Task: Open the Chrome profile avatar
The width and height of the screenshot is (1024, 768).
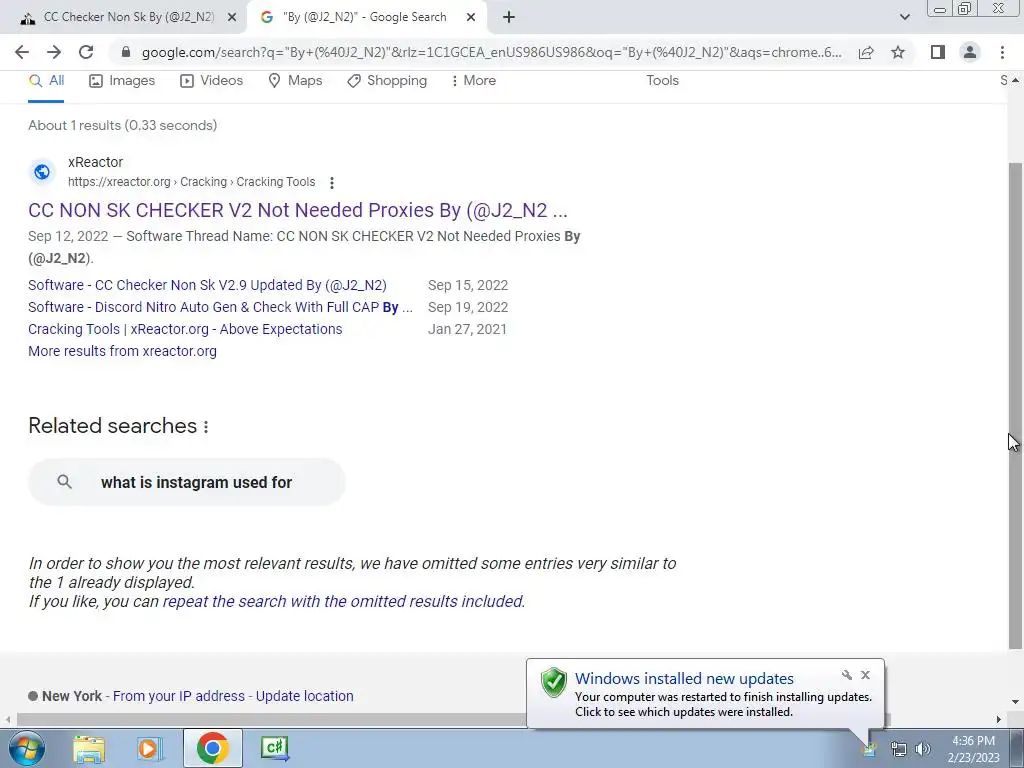Action: click(x=970, y=52)
